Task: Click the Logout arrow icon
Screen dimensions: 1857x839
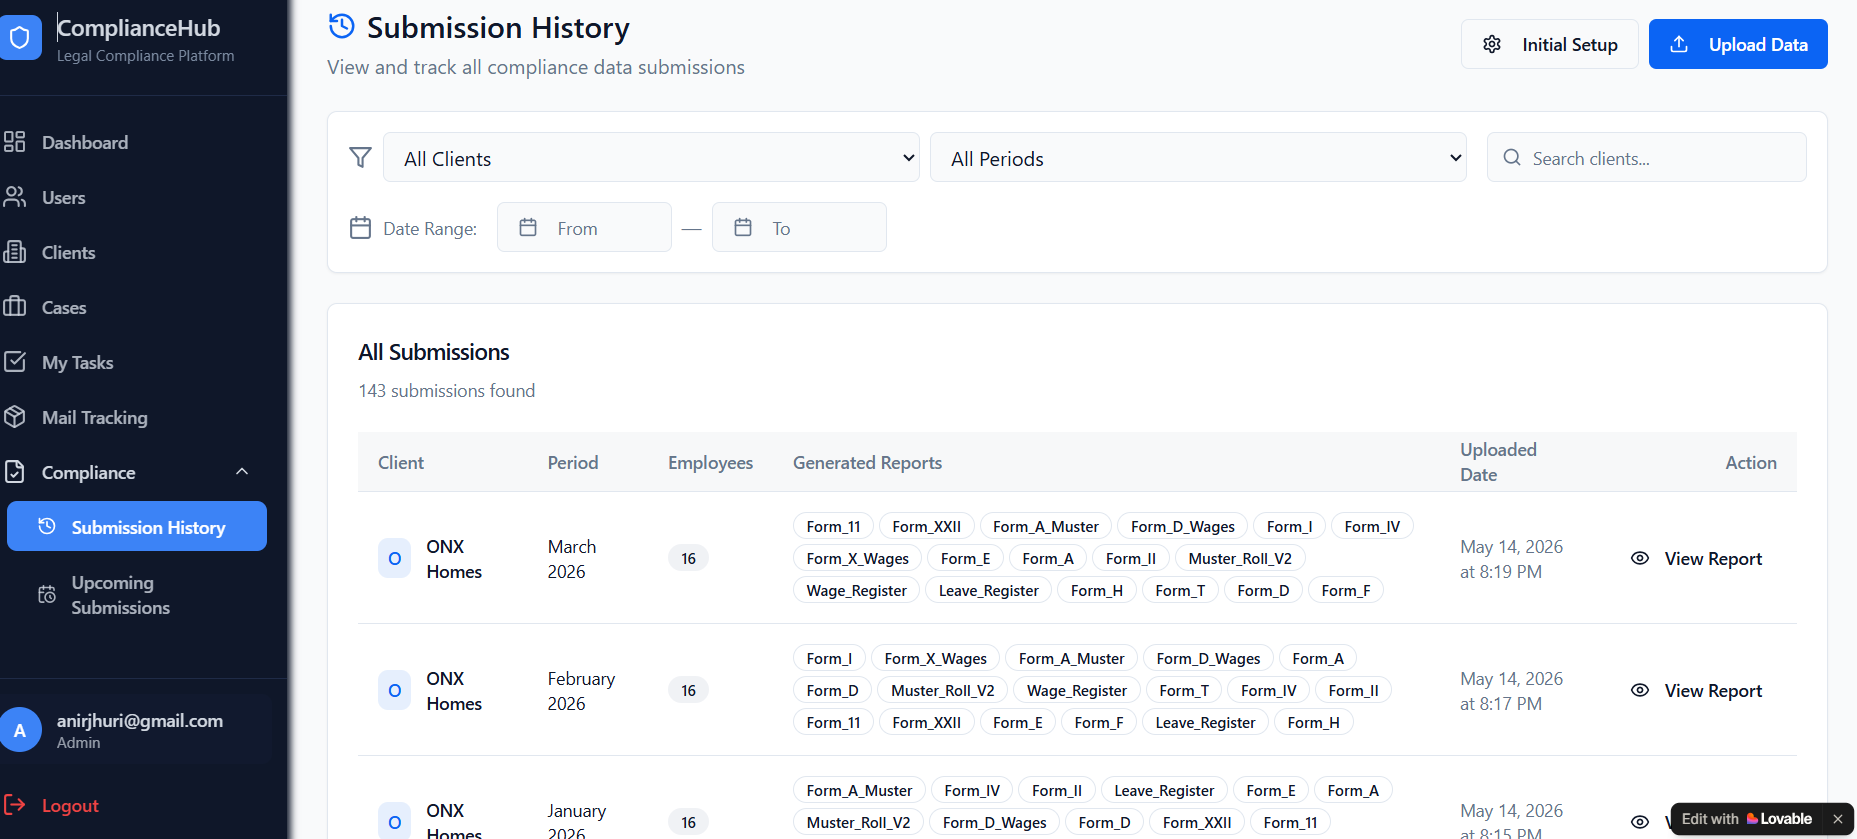Action: [14, 805]
